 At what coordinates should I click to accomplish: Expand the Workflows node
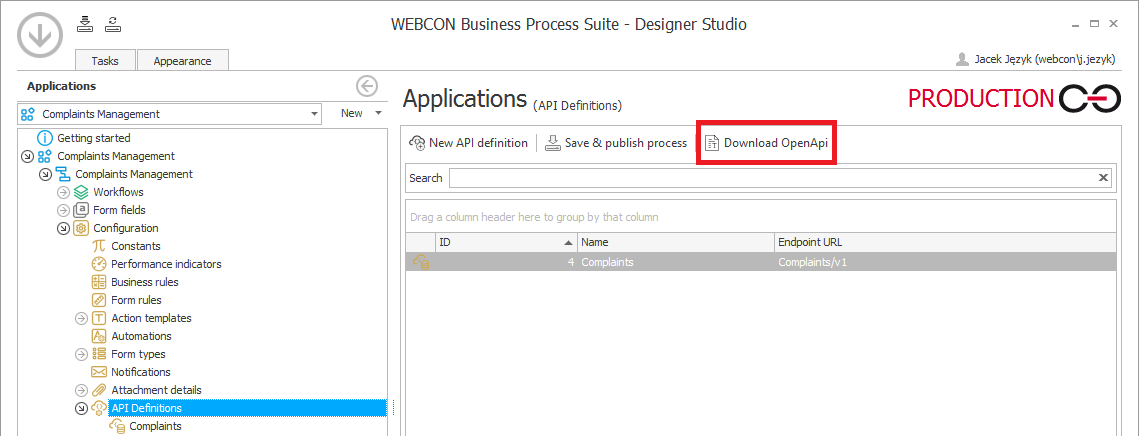pyautogui.click(x=63, y=193)
